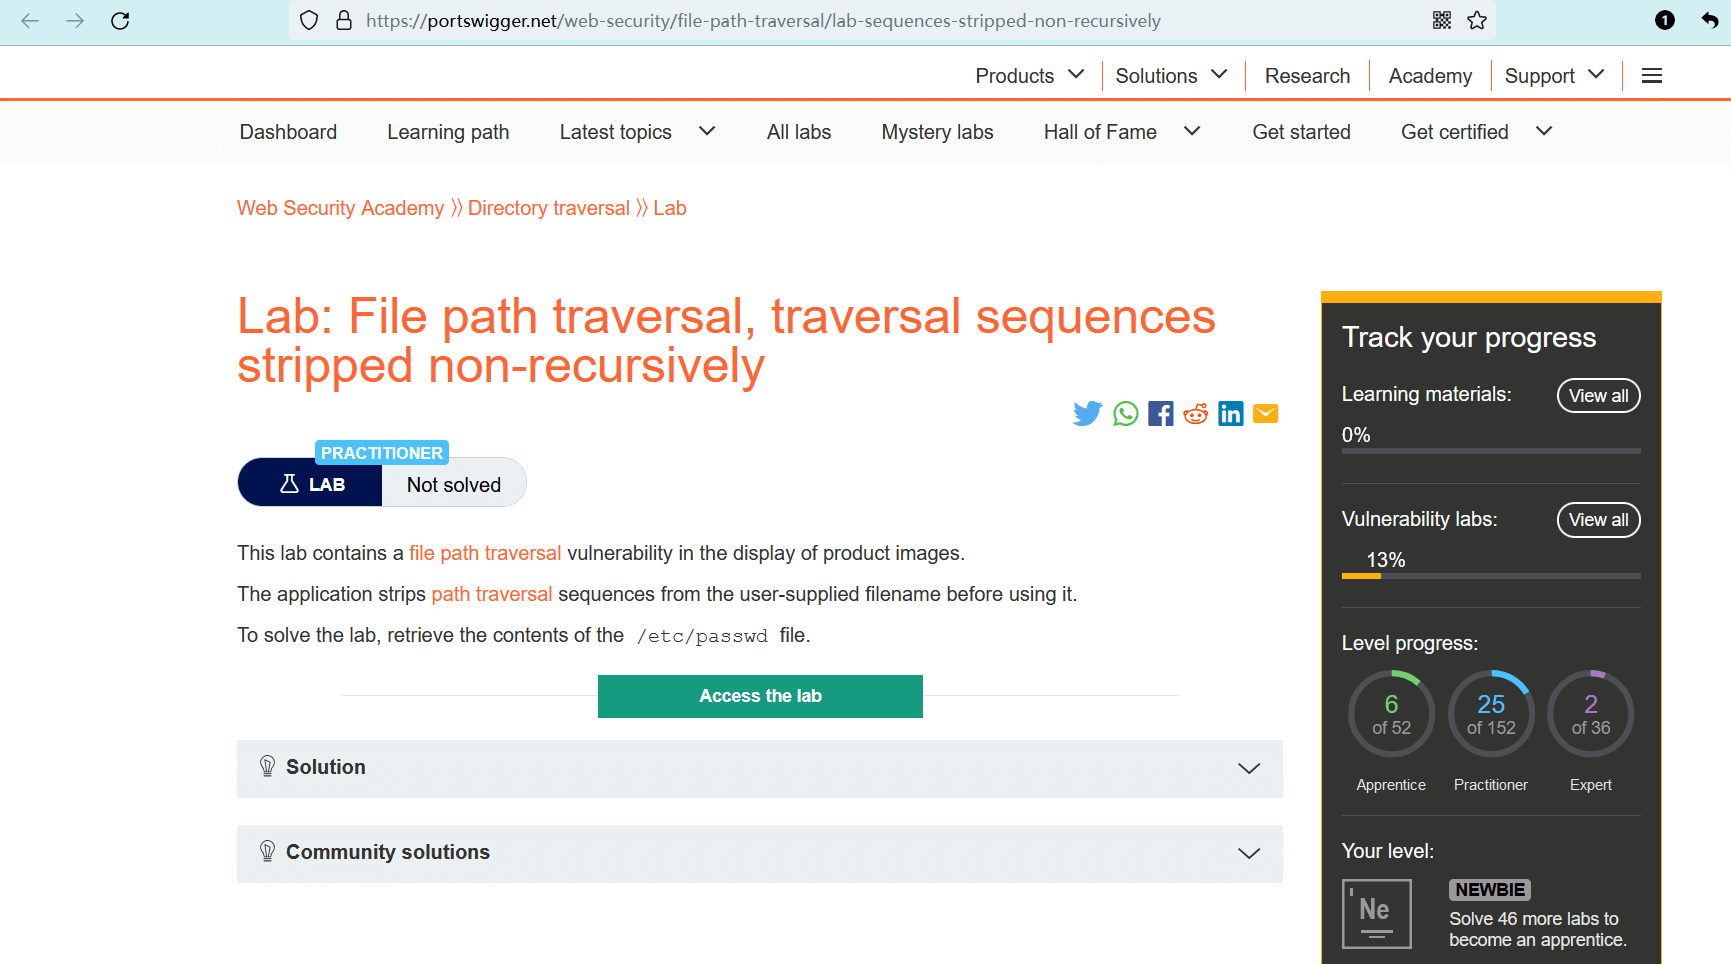Click the lab title heading
This screenshot has width=1731, height=964.
726,341
